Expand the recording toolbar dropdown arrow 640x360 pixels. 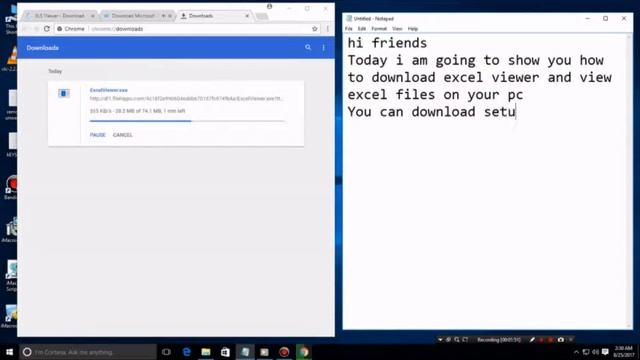[x=440, y=340]
